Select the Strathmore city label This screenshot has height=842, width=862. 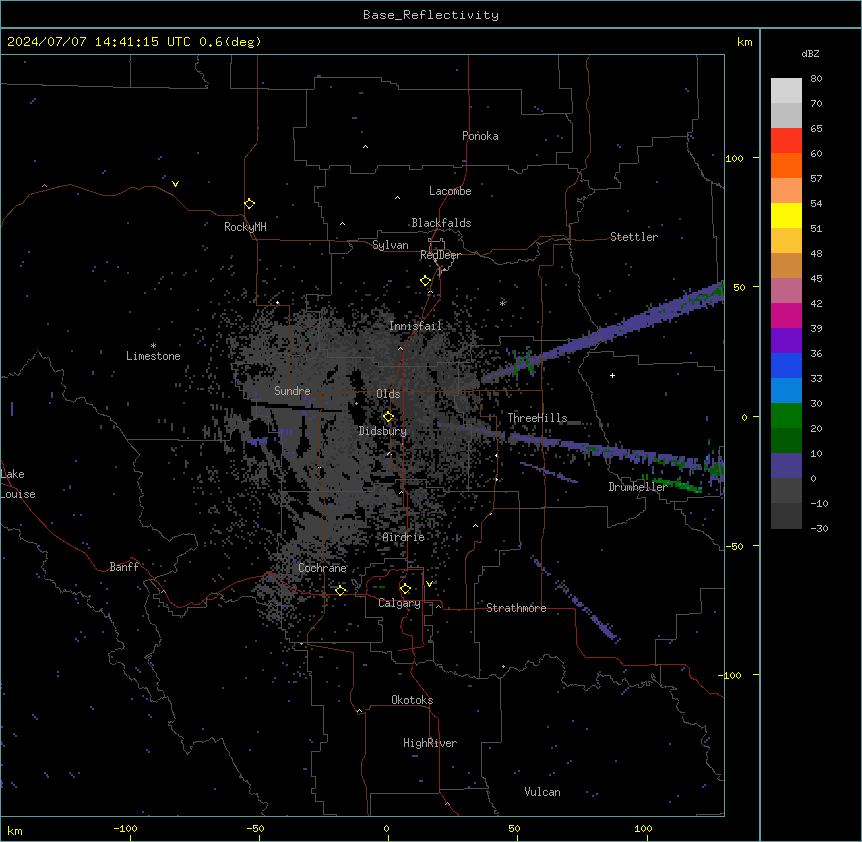coord(516,608)
